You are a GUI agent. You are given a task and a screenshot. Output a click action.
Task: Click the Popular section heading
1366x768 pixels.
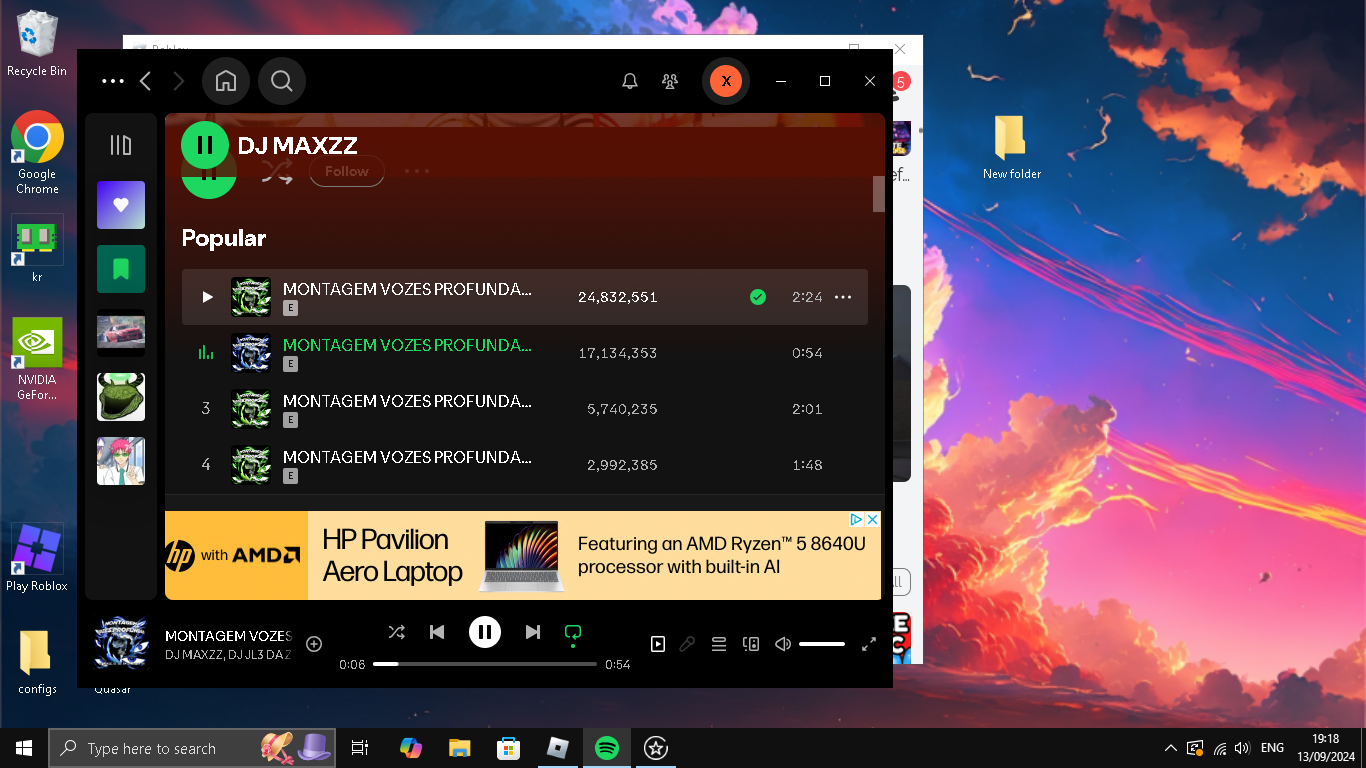coord(224,238)
